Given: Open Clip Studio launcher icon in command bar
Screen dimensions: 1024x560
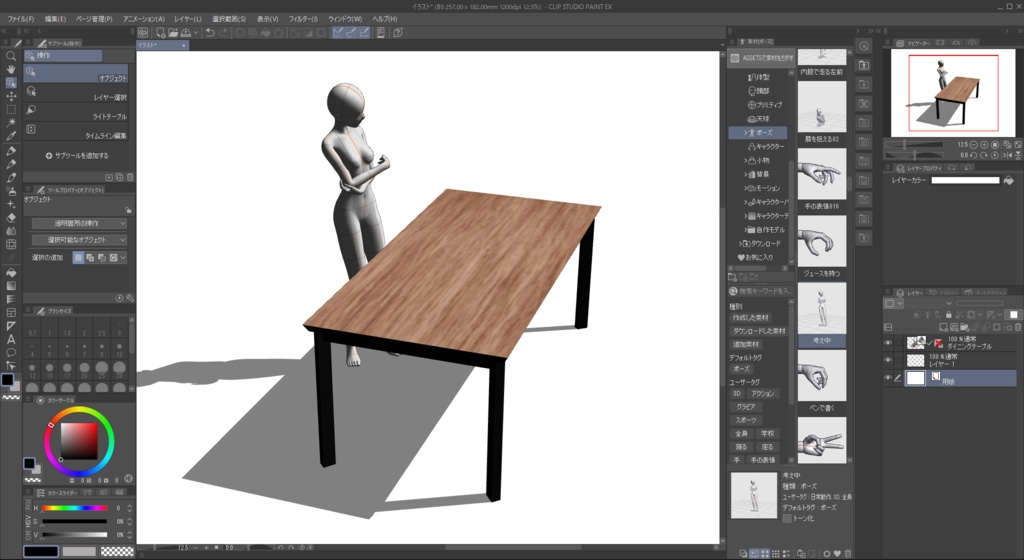Looking at the screenshot, I should [x=143, y=32].
